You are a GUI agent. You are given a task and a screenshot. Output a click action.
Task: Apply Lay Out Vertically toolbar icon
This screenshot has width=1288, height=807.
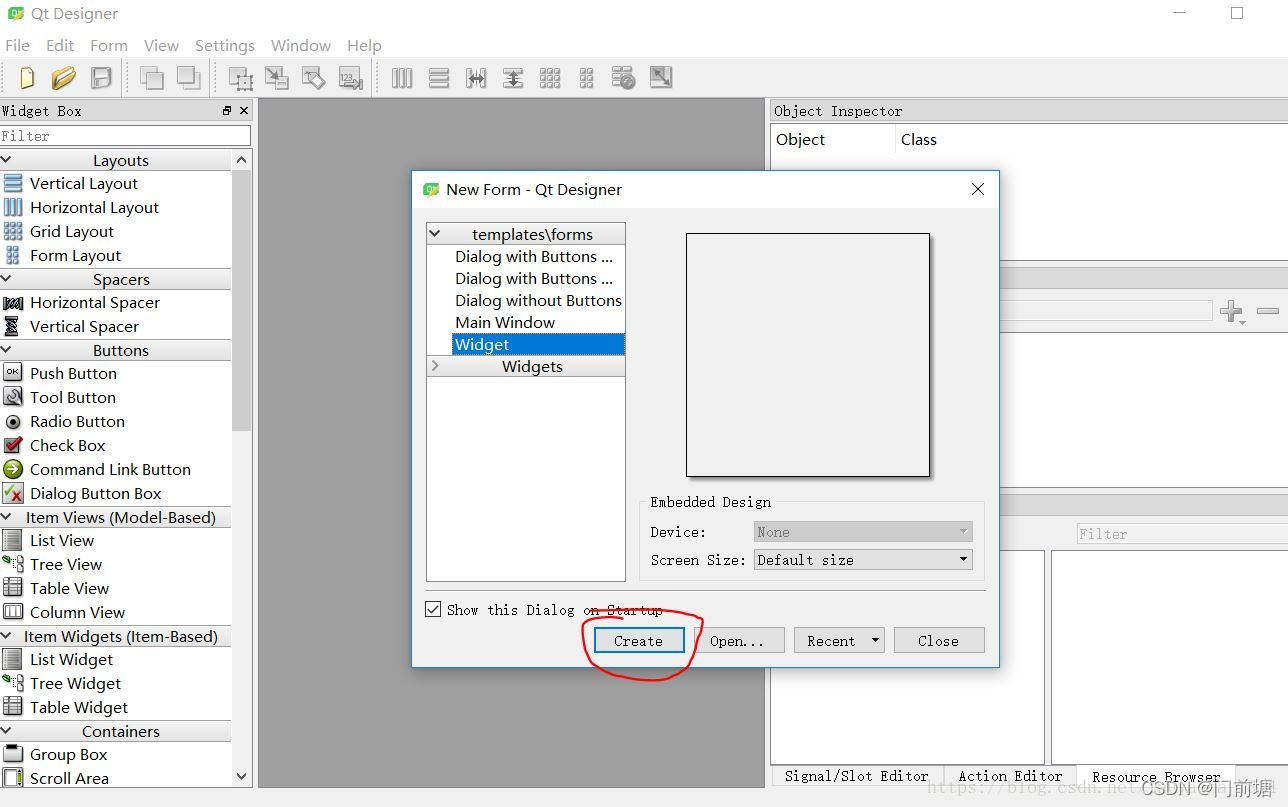click(438, 77)
